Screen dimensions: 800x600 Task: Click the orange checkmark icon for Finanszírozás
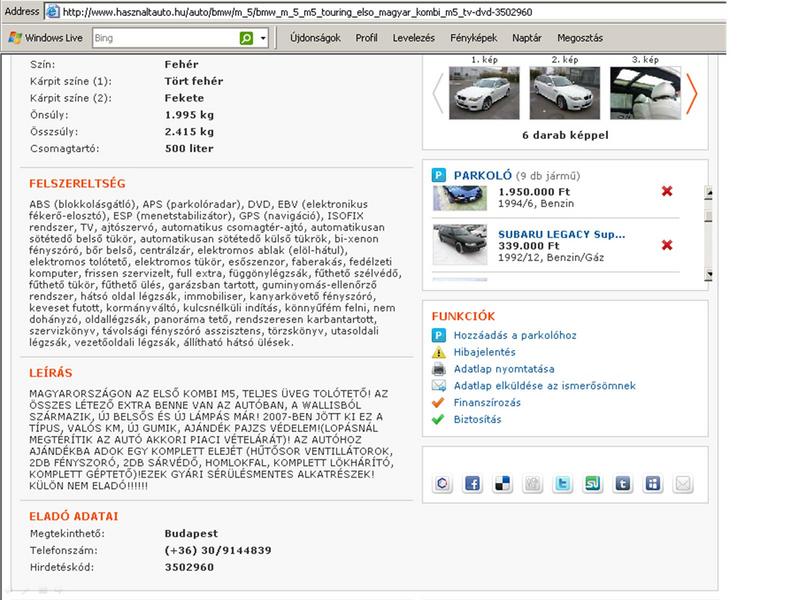[438, 403]
